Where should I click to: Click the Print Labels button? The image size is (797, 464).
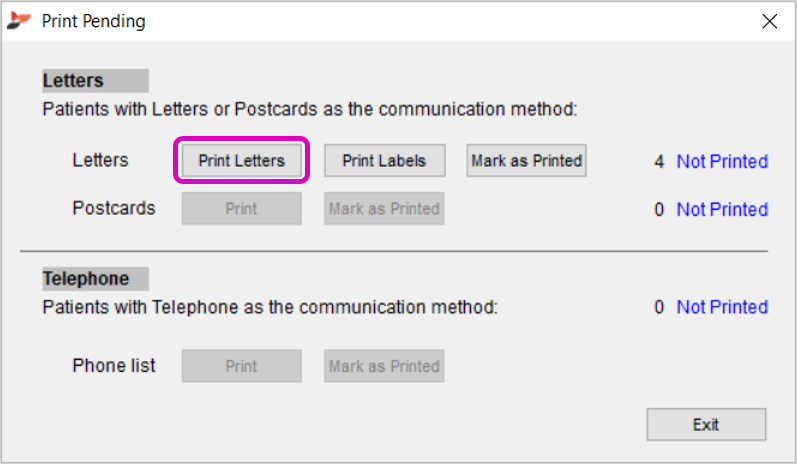(x=384, y=161)
